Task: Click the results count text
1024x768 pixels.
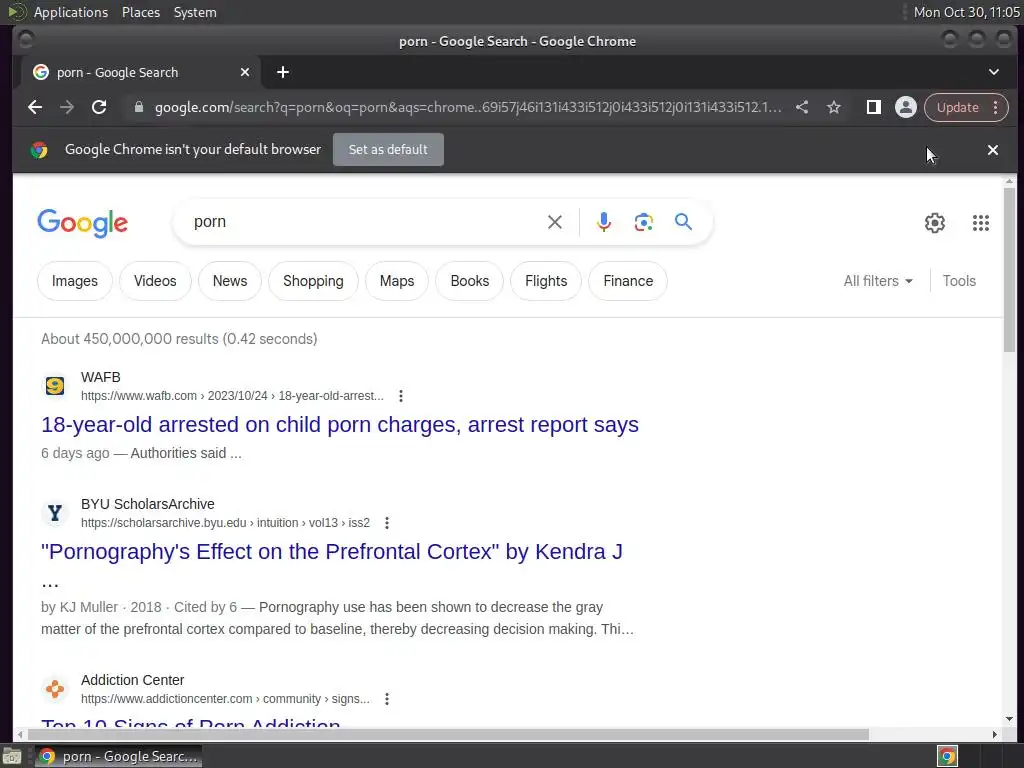Action: pyautogui.click(x=179, y=340)
